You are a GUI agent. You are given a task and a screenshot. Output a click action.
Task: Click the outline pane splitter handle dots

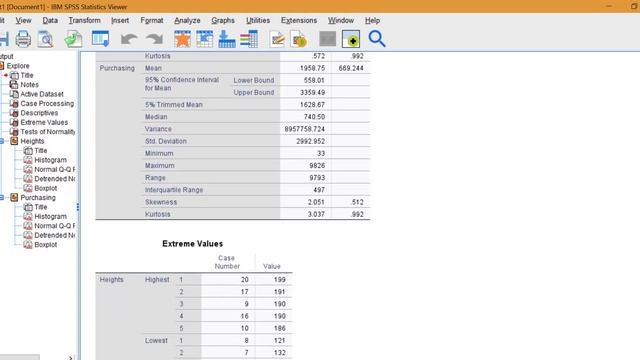tap(78, 207)
